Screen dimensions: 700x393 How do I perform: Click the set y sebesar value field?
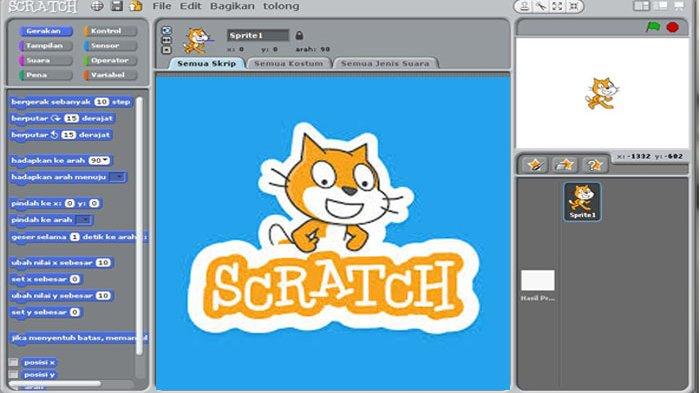click(x=75, y=312)
